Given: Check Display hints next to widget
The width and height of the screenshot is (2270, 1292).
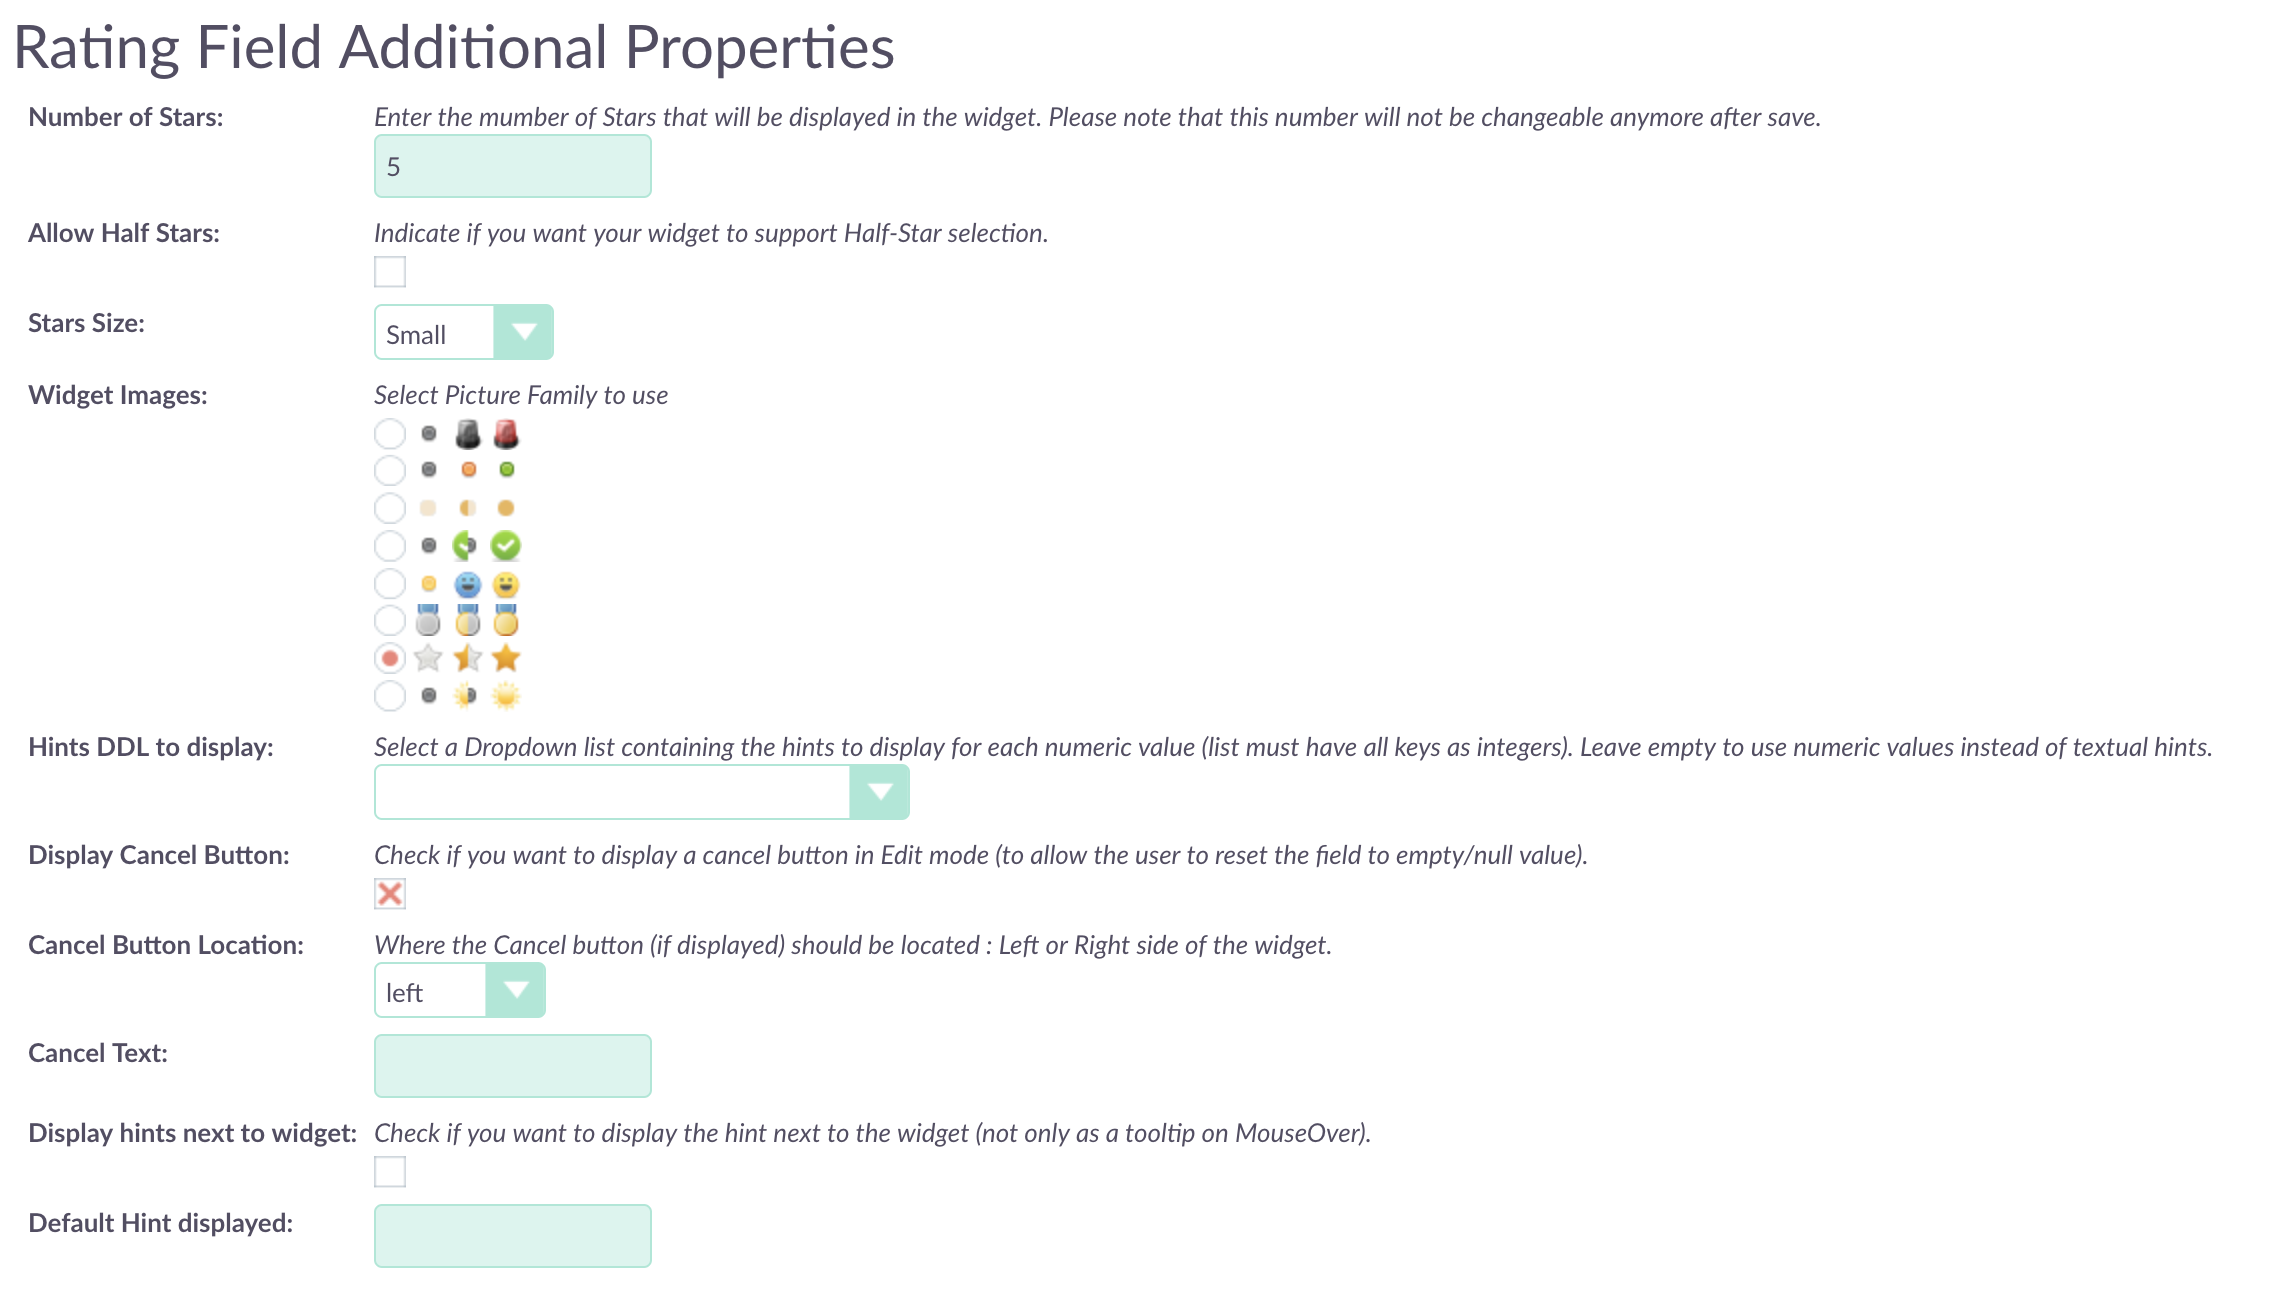Looking at the screenshot, I should 390,1171.
